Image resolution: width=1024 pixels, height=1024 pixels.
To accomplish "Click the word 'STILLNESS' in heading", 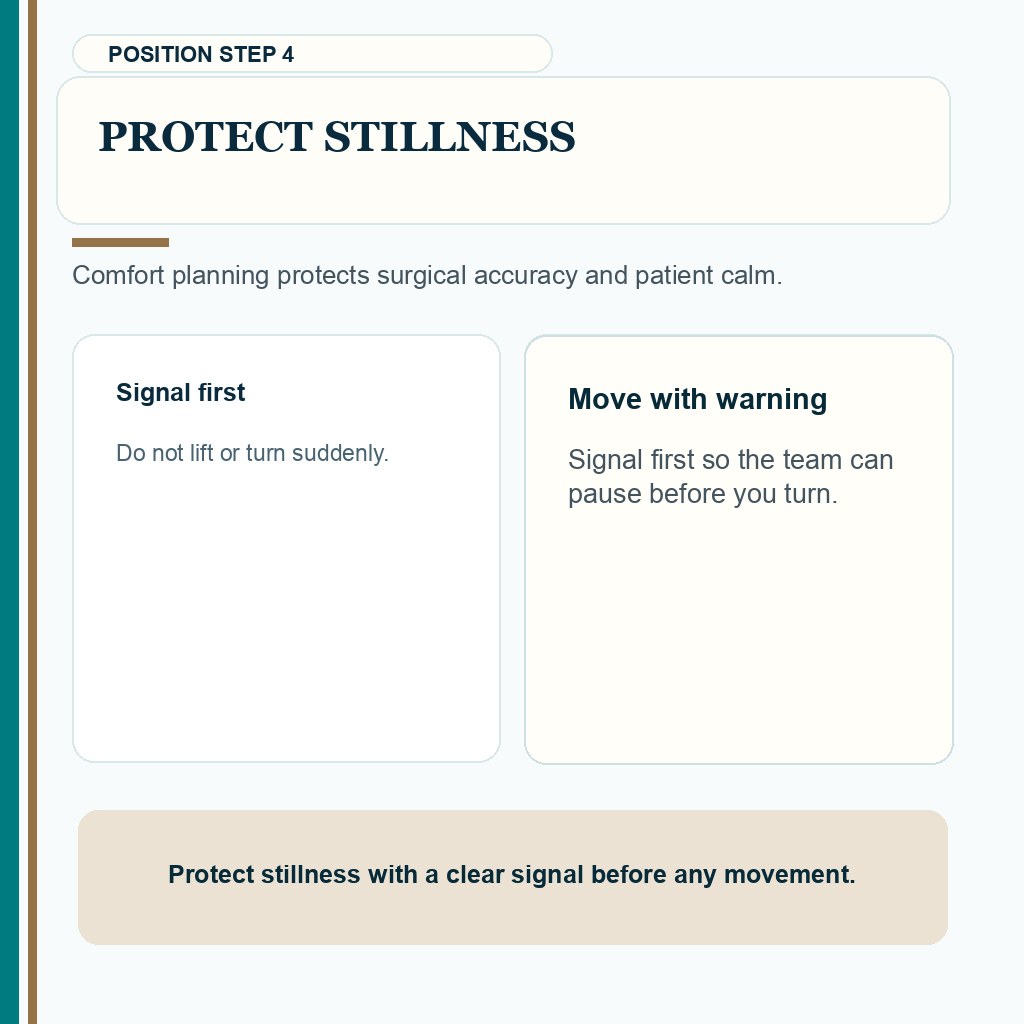I will (x=450, y=137).
